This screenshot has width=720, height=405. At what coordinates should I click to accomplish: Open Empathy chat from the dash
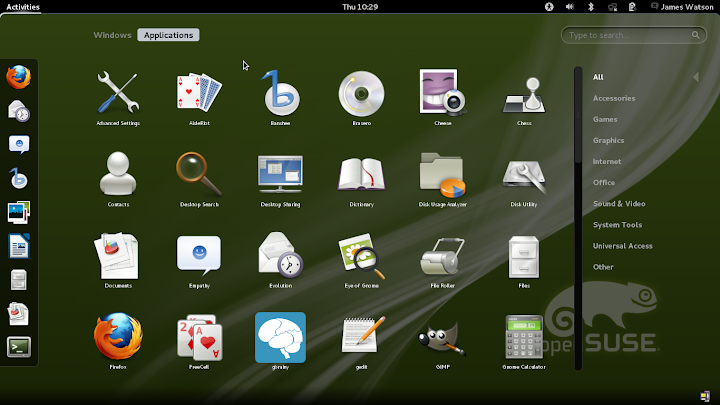tap(19, 145)
